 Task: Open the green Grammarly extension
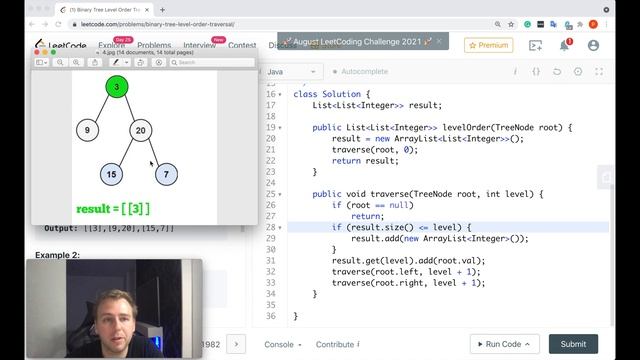pyautogui.click(x=527, y=24)
